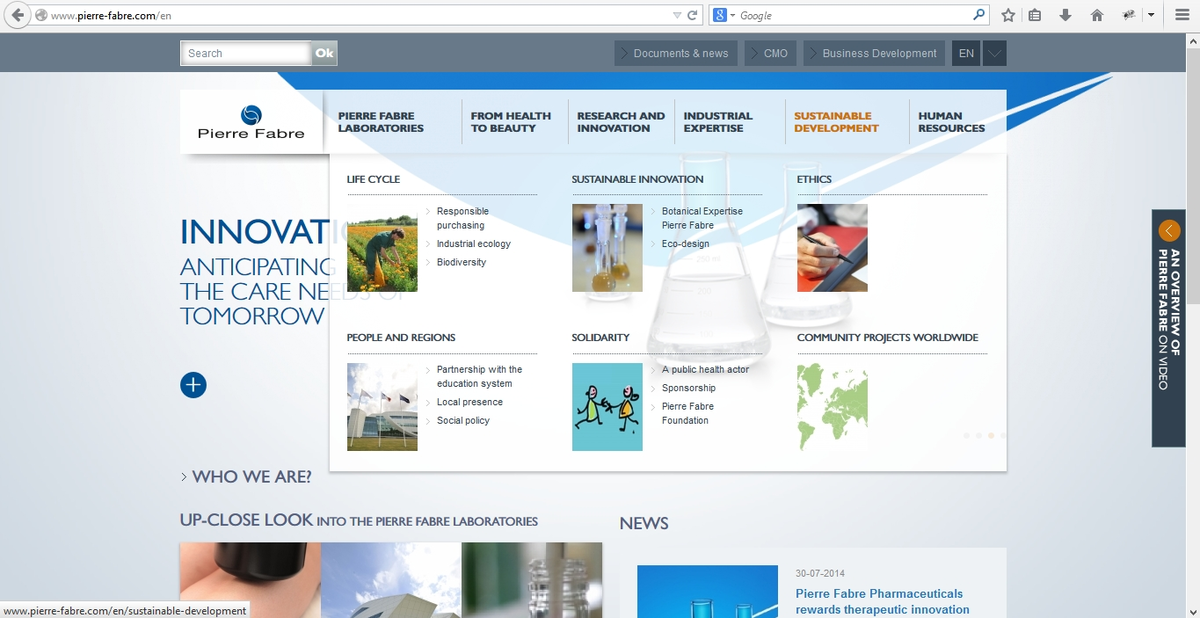Open the CMO link
Image resolution: width=1200 pixels, height=618 pixels.
tap(770, 53)
